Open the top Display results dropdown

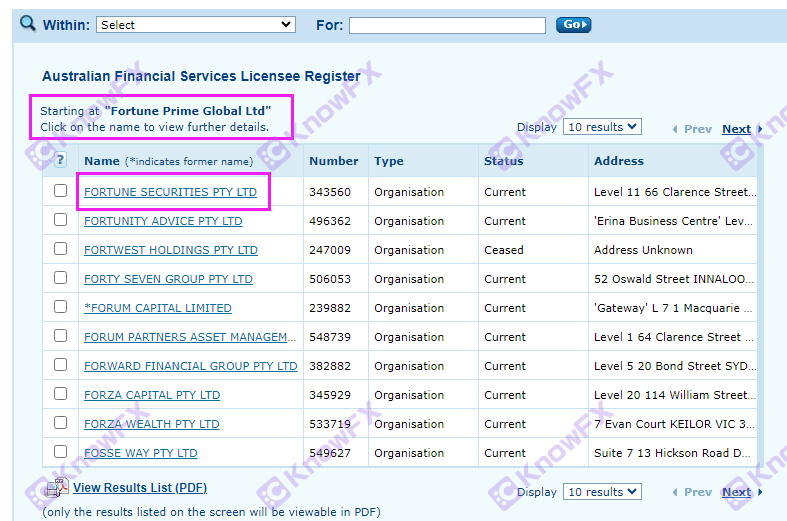pos(602,127)
